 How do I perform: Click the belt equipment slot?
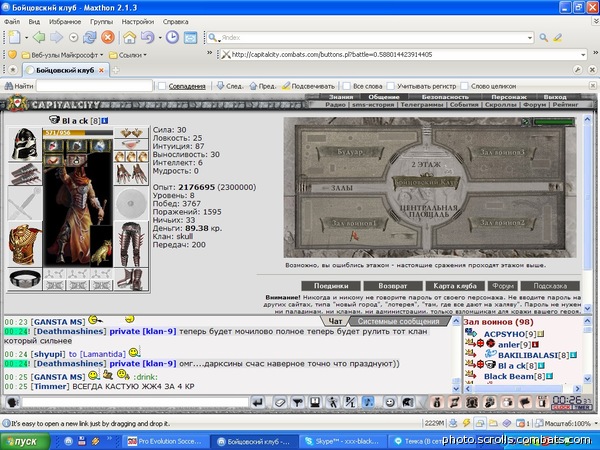25,279
